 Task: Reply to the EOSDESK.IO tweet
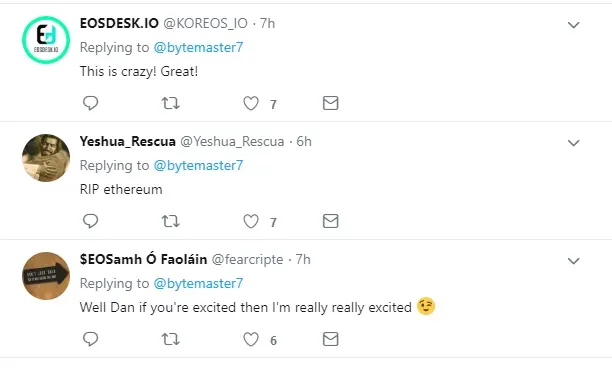(90, 103)
